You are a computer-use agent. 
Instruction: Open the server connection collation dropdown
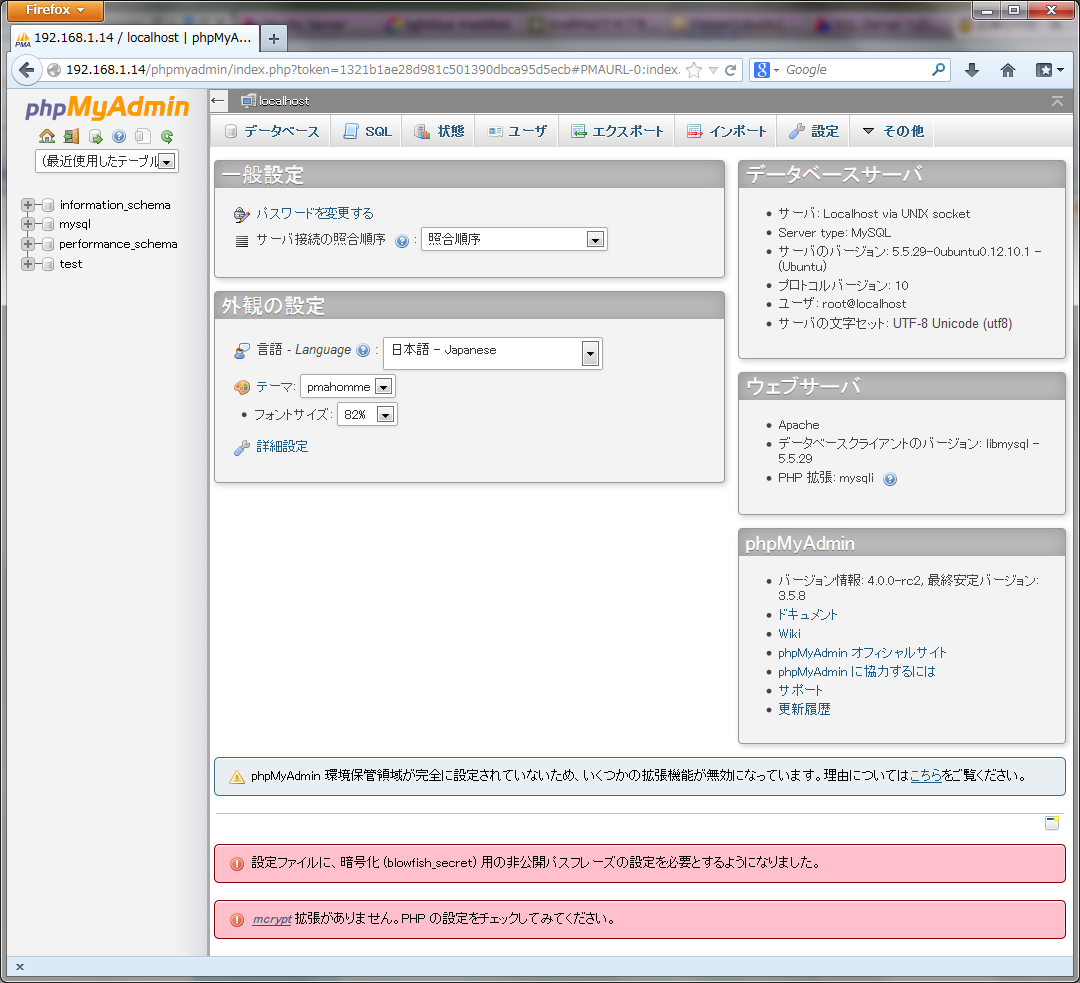514,239
